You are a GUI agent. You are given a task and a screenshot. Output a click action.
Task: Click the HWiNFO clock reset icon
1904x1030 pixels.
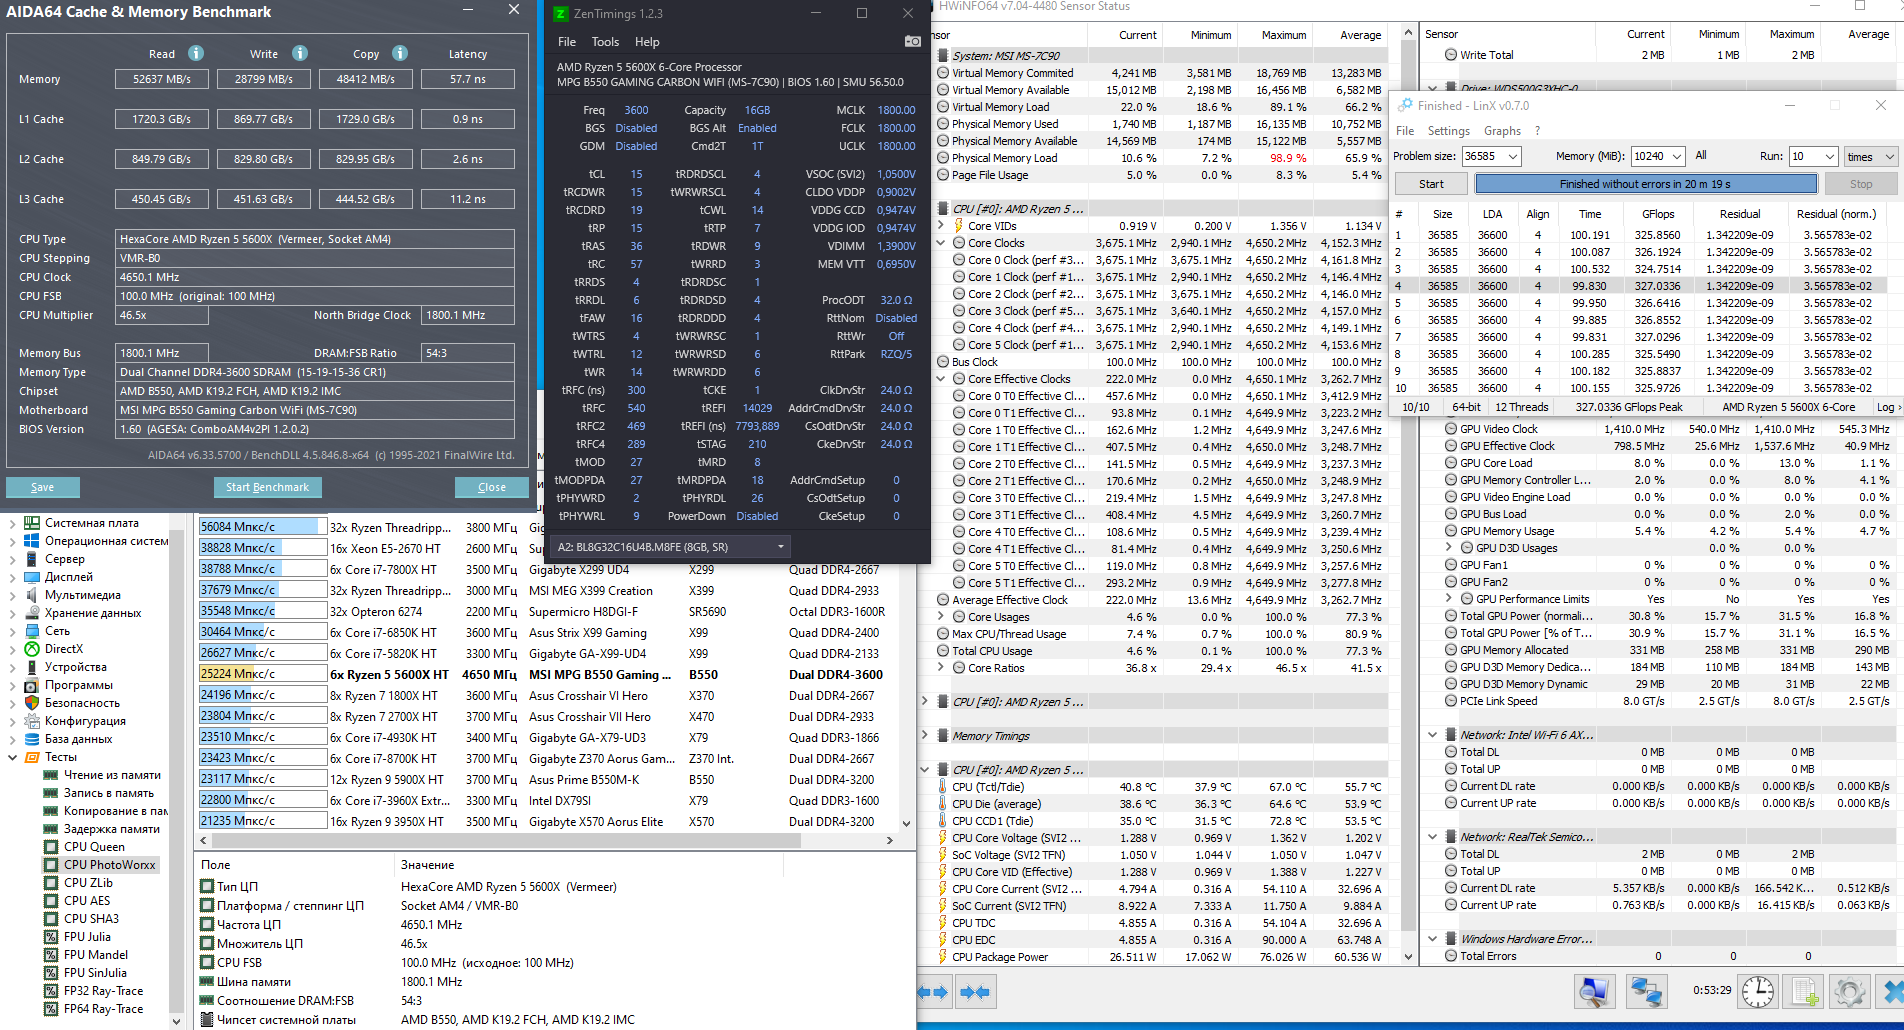click(1758, 991)
